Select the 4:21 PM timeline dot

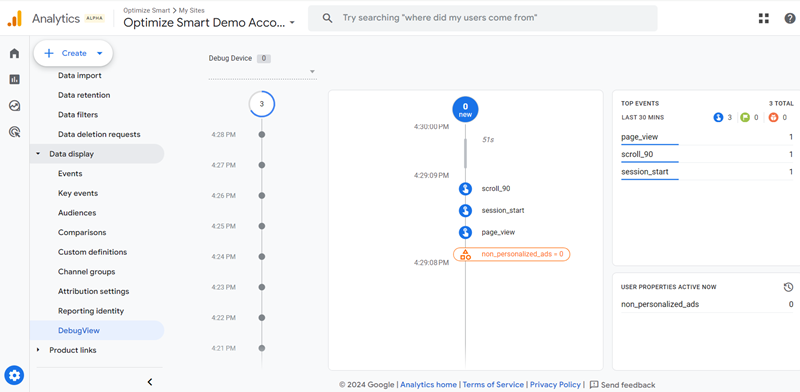point(262,348)
